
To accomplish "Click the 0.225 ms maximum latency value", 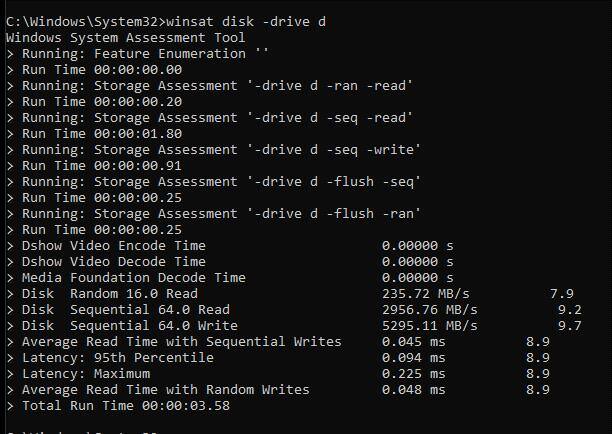I will pos(413,374).
